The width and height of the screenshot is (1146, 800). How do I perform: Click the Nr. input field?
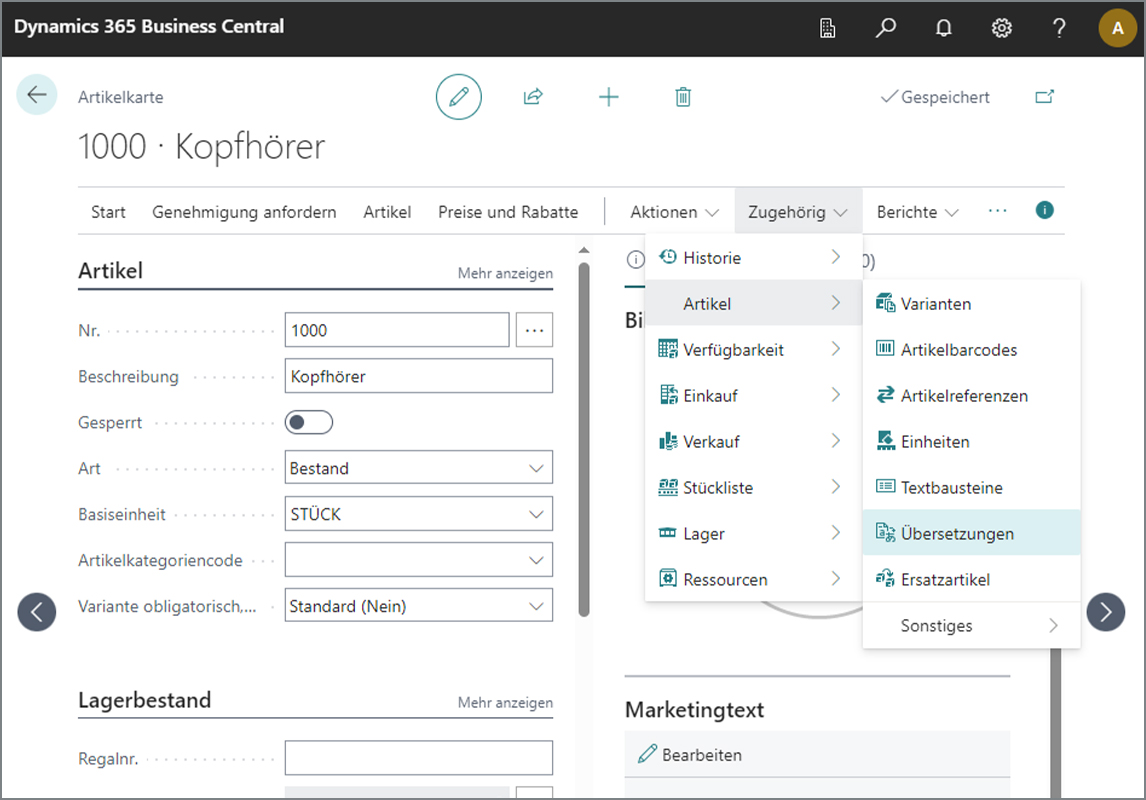coord(397,330)
